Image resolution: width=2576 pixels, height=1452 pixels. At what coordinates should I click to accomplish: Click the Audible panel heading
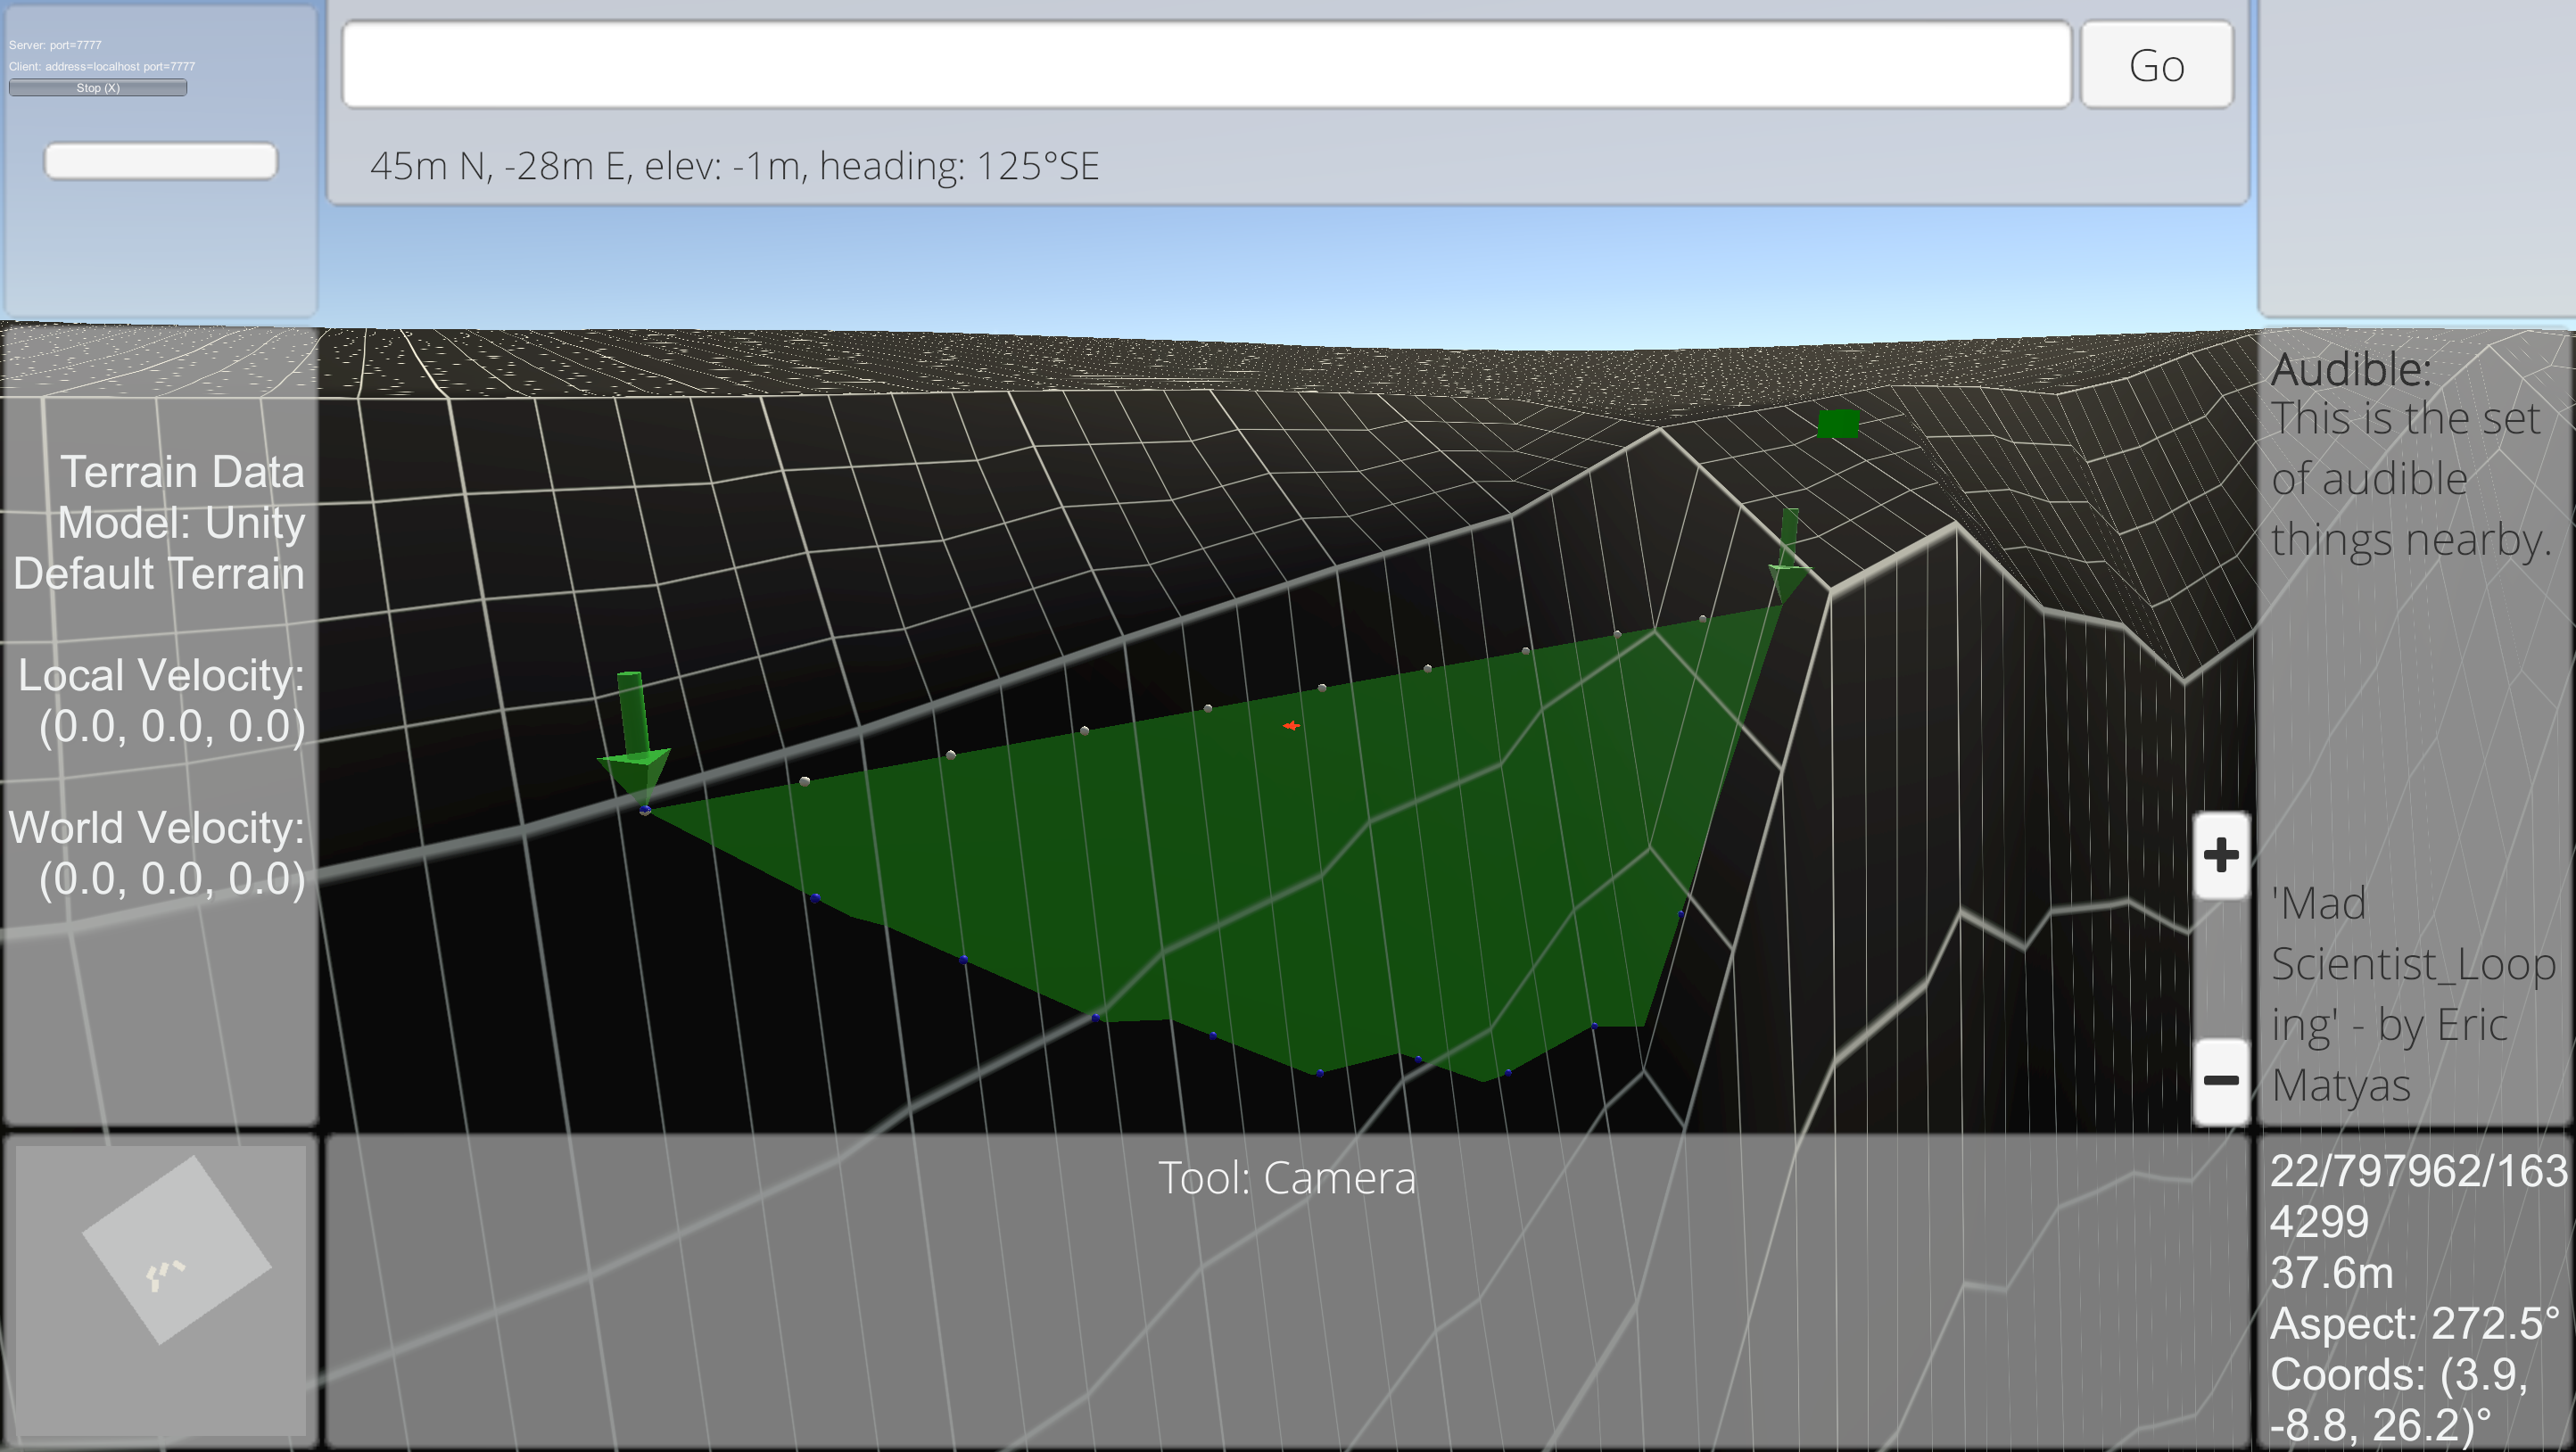2350,370
